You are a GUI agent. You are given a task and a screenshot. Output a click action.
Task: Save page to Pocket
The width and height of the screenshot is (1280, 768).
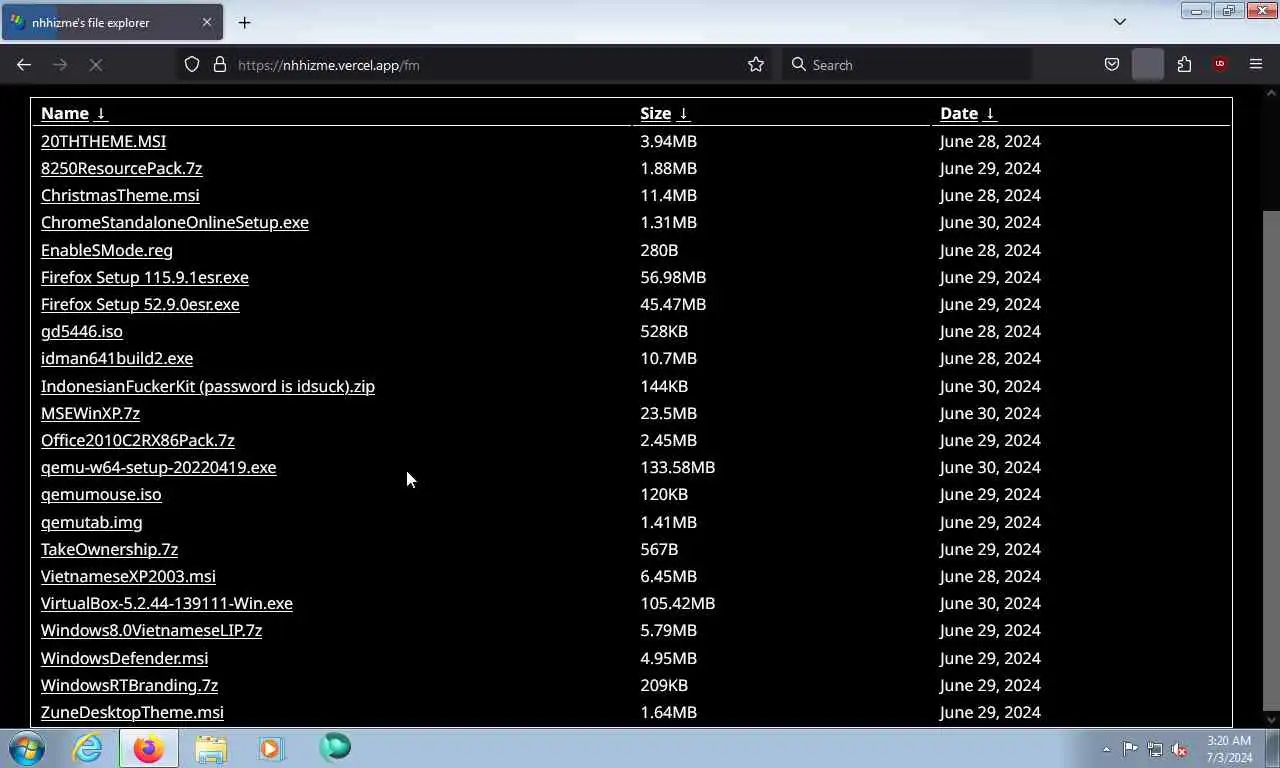pos(1111,64)
